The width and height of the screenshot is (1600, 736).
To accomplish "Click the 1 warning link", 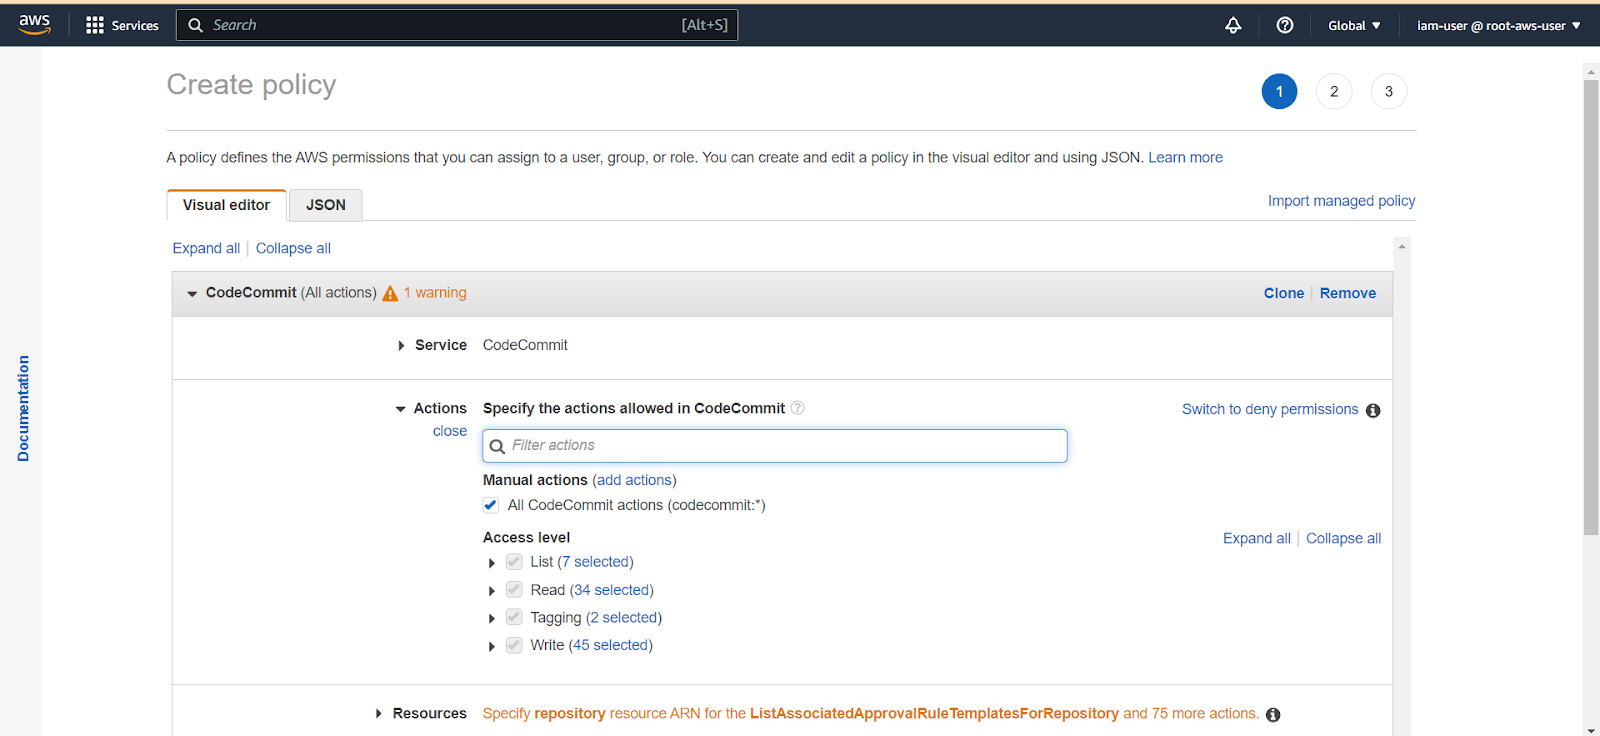I will pyautogui.click(x=435, y=293).
